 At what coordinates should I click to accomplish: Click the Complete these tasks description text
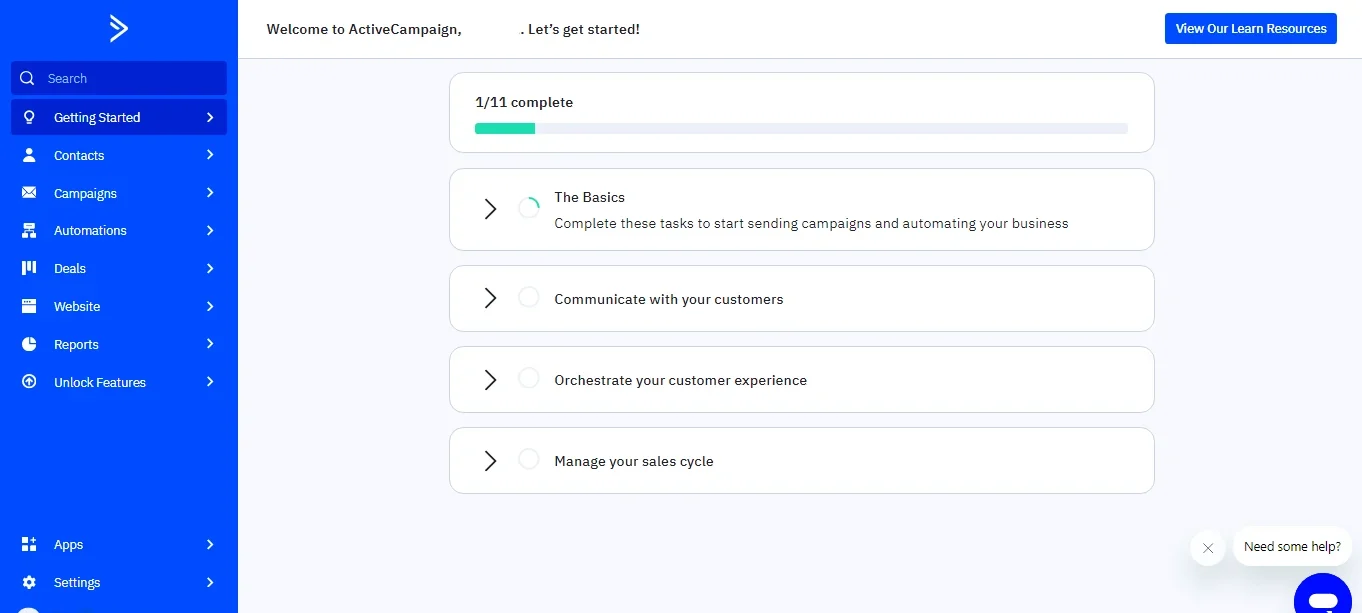click(x=811, y=223)
